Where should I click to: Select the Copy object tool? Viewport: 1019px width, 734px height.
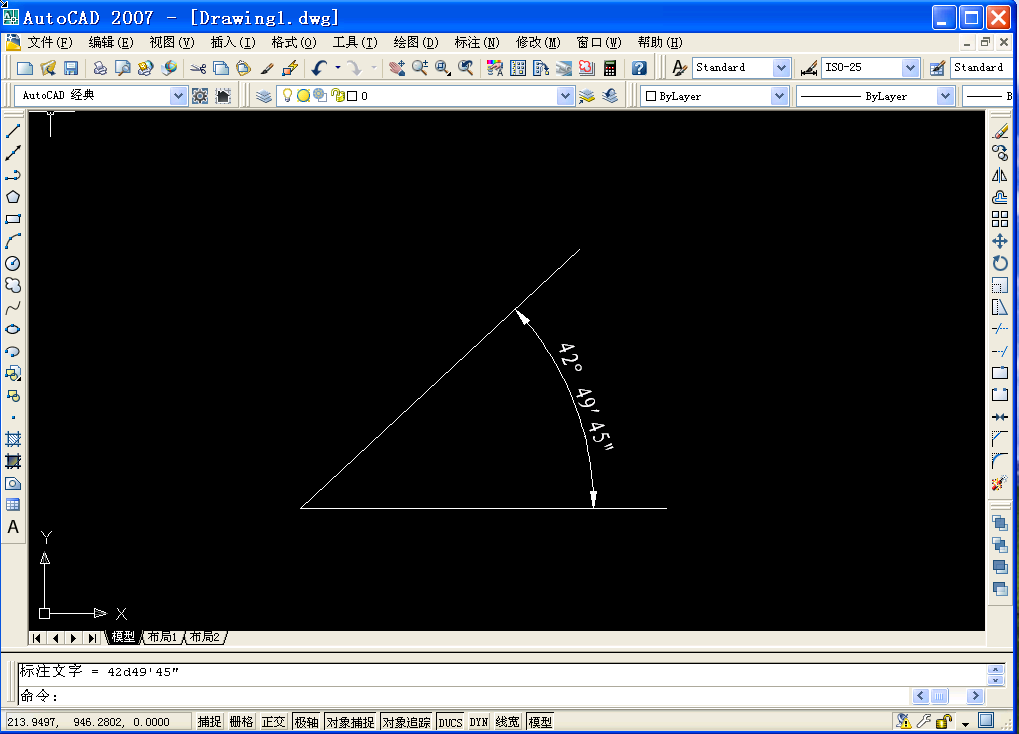tap(1000, 153)
